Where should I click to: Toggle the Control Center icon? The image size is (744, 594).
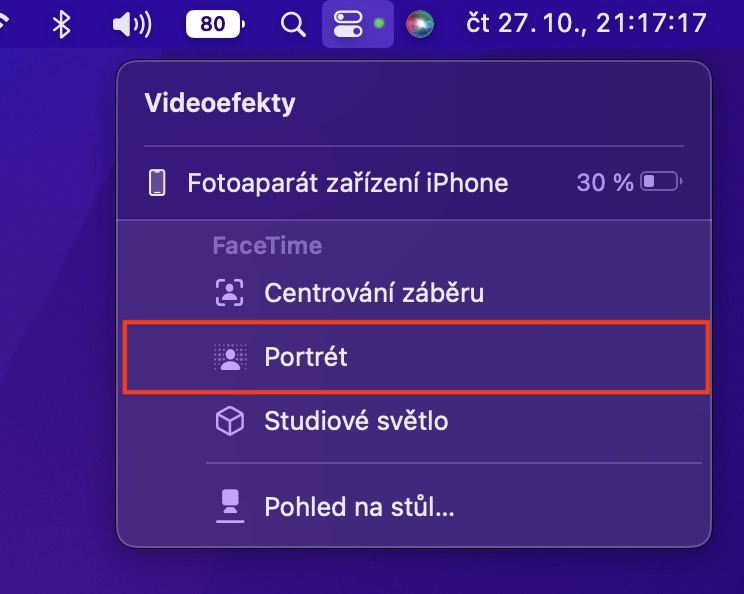[x=348, y=23]
